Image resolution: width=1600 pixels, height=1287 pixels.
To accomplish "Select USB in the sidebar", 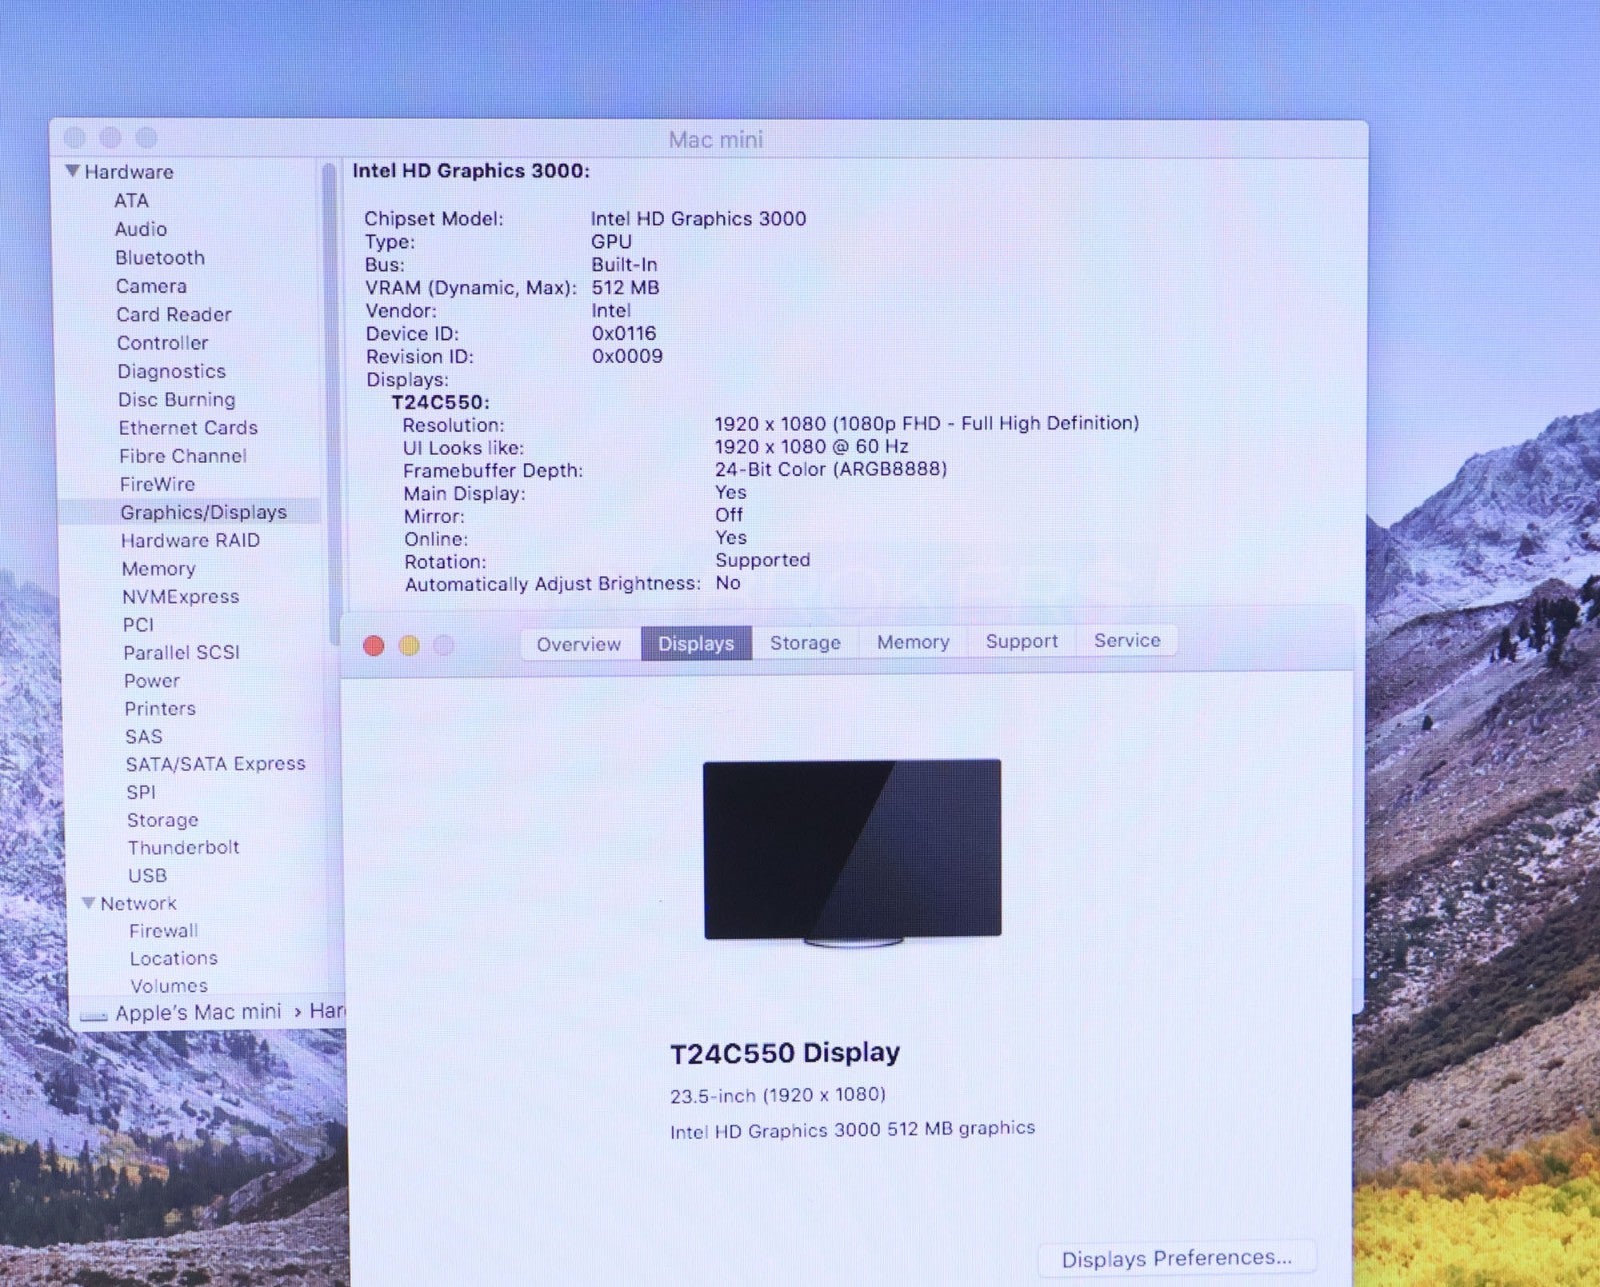I will (x=147, y=875).
